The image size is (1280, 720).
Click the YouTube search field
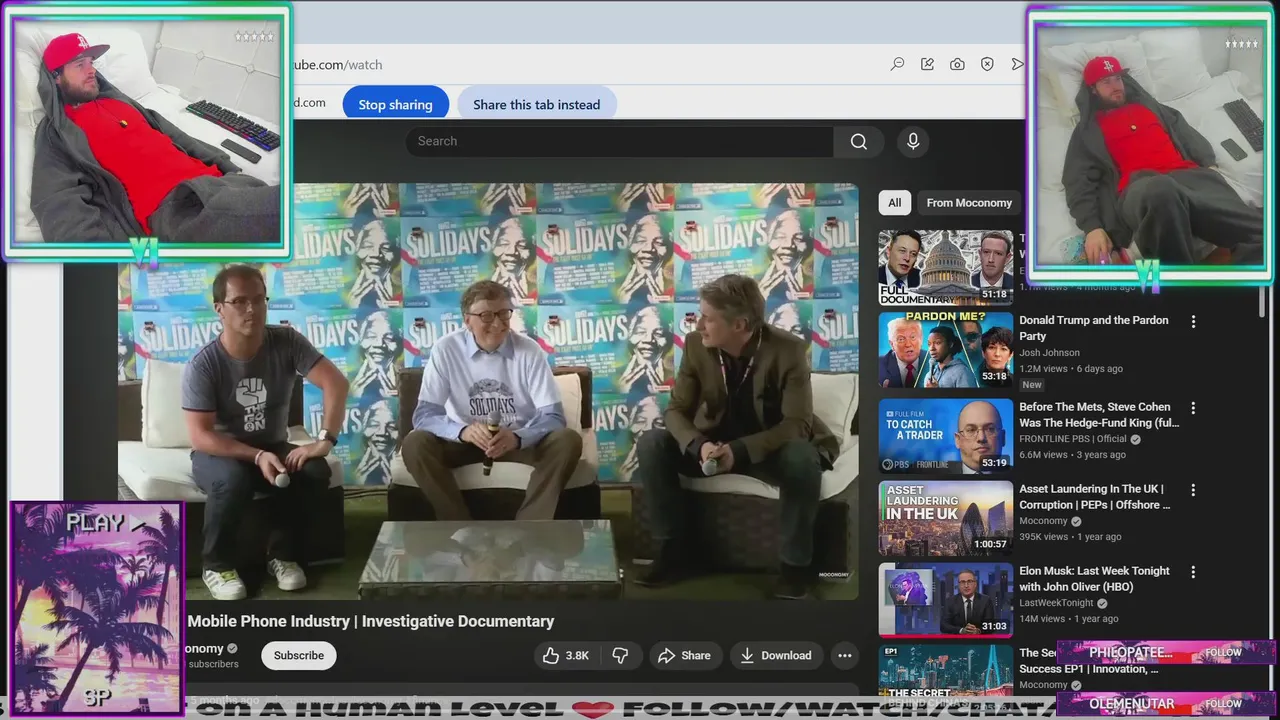620,141
